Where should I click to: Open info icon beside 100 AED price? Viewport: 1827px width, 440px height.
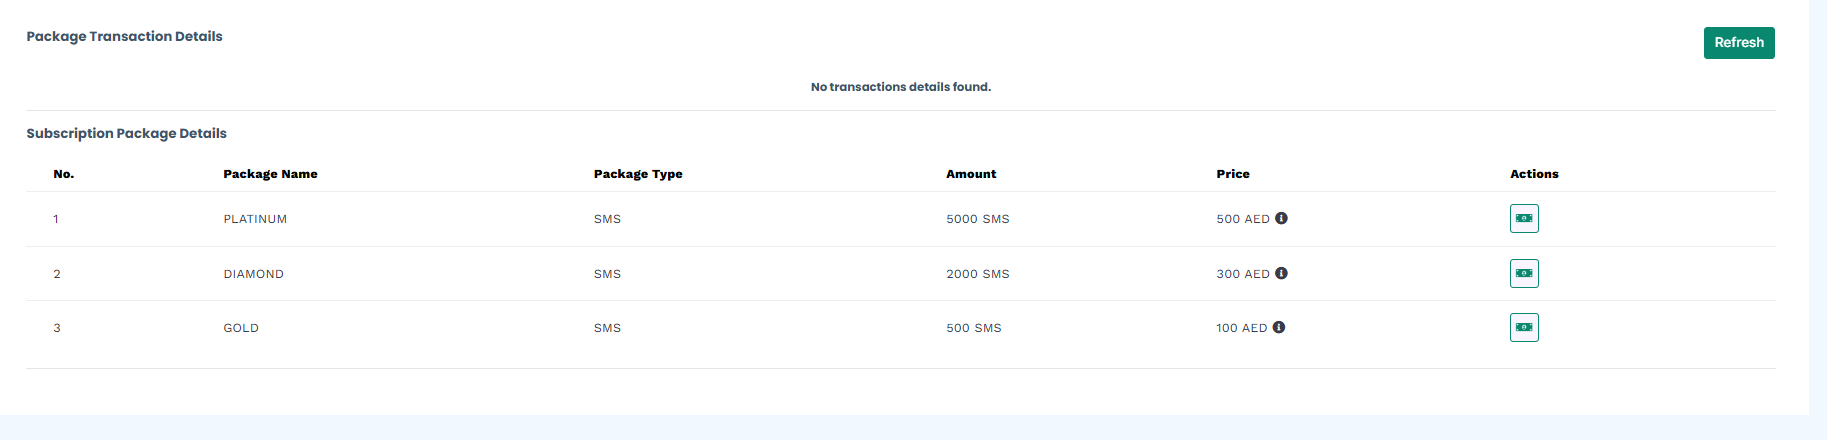1279,327
